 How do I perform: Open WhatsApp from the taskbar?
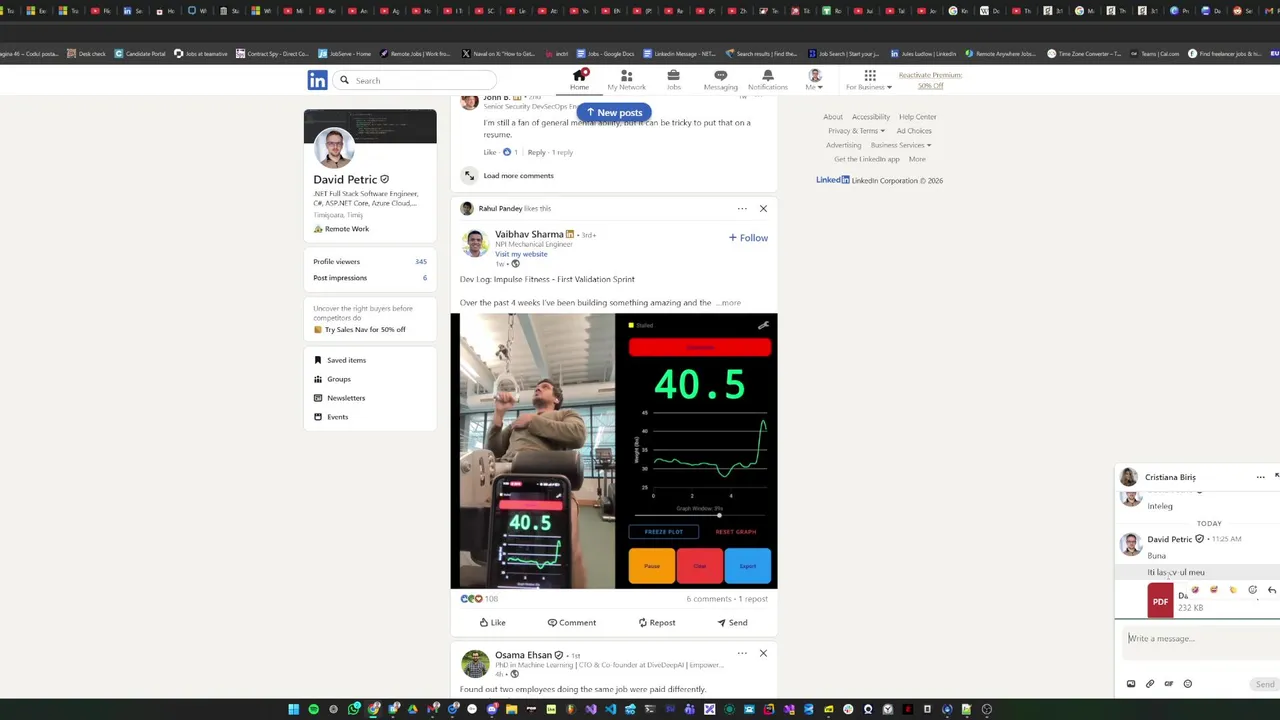(354, 710)
